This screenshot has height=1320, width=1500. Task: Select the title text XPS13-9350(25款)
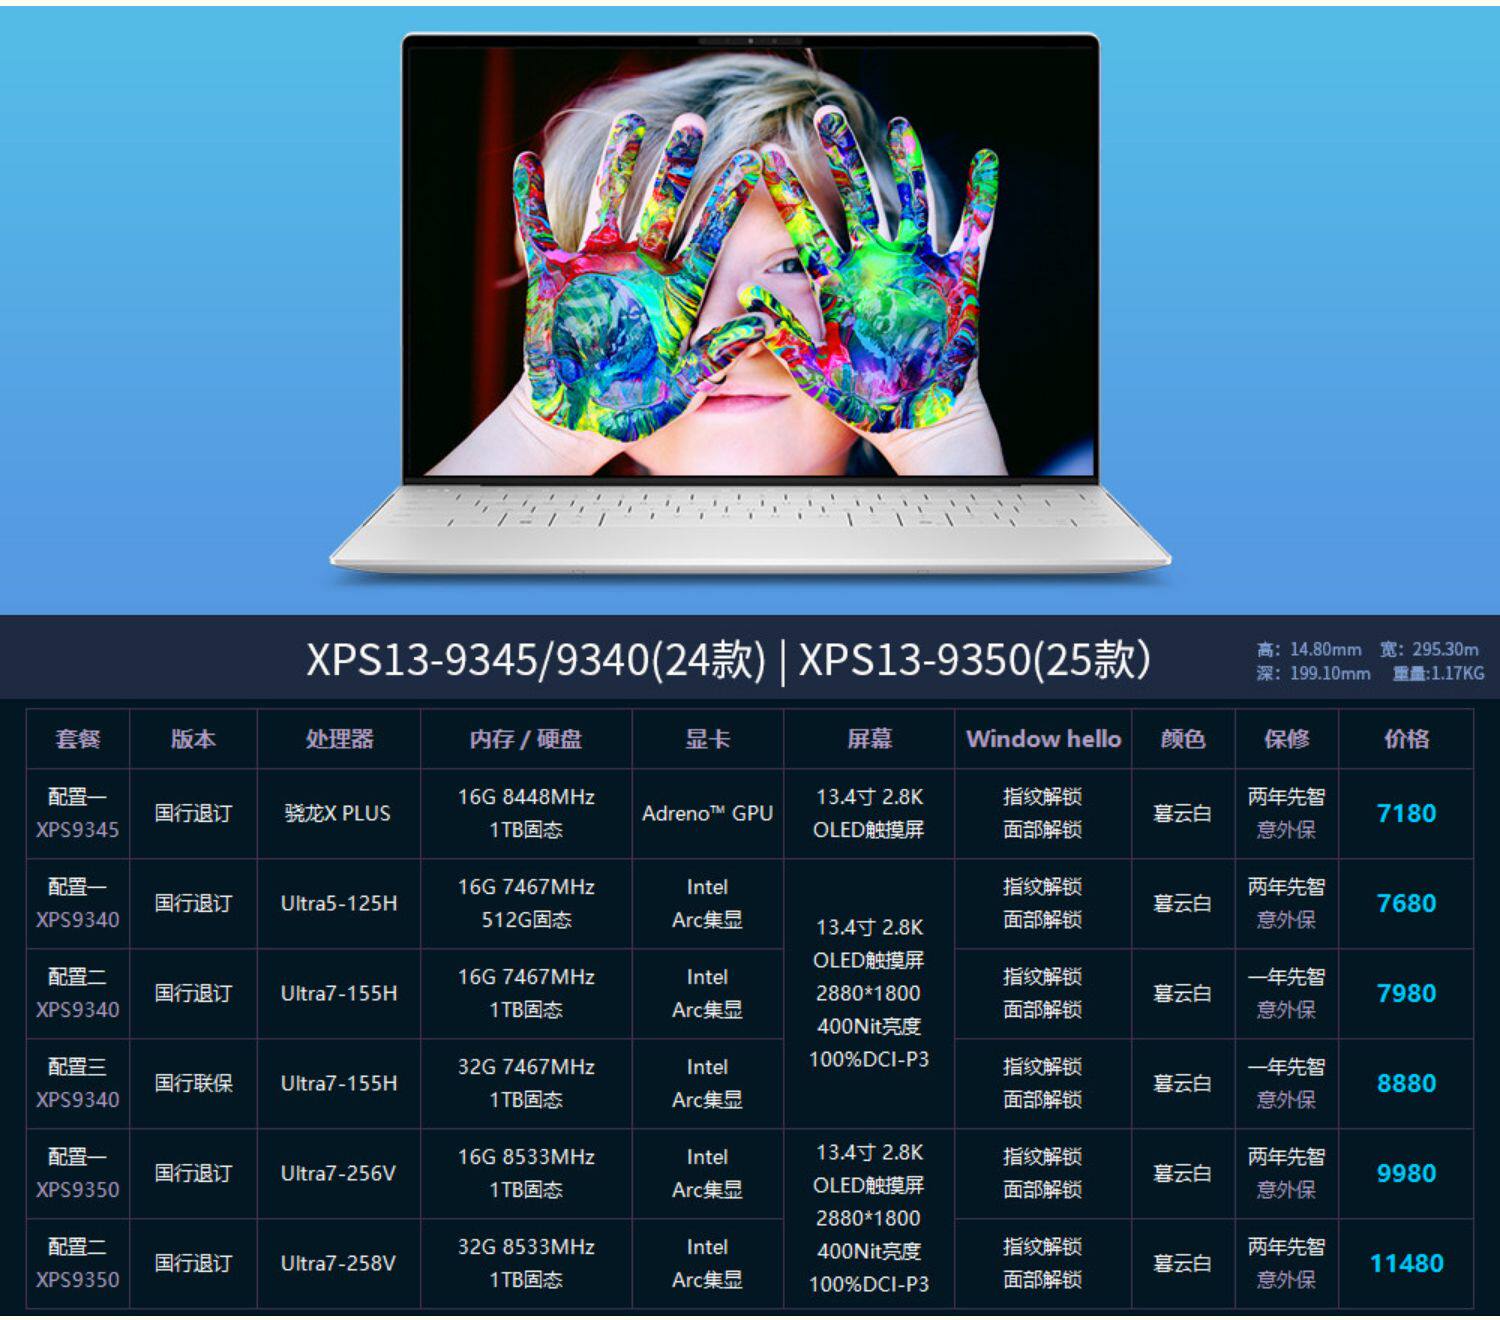[x=975, y=659]
